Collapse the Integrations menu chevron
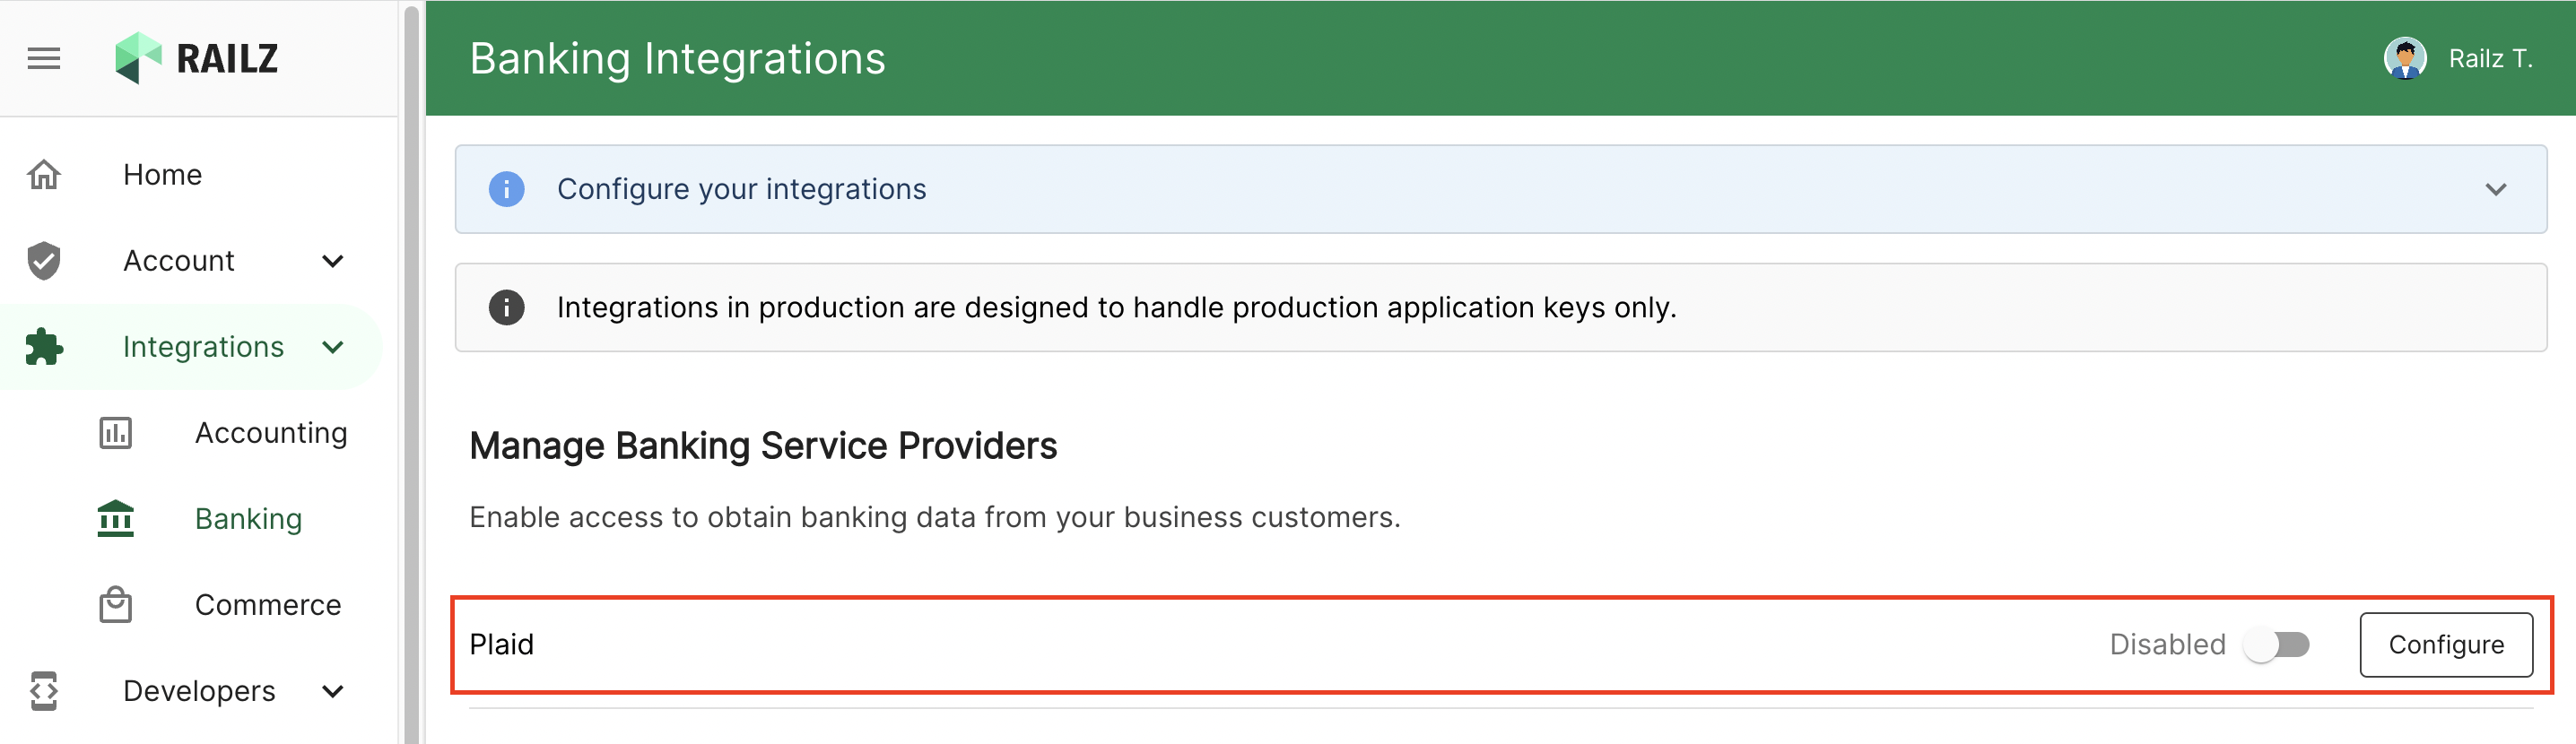Image resolution: width=2576 pixels, height=744 pixels. (333, 347)
